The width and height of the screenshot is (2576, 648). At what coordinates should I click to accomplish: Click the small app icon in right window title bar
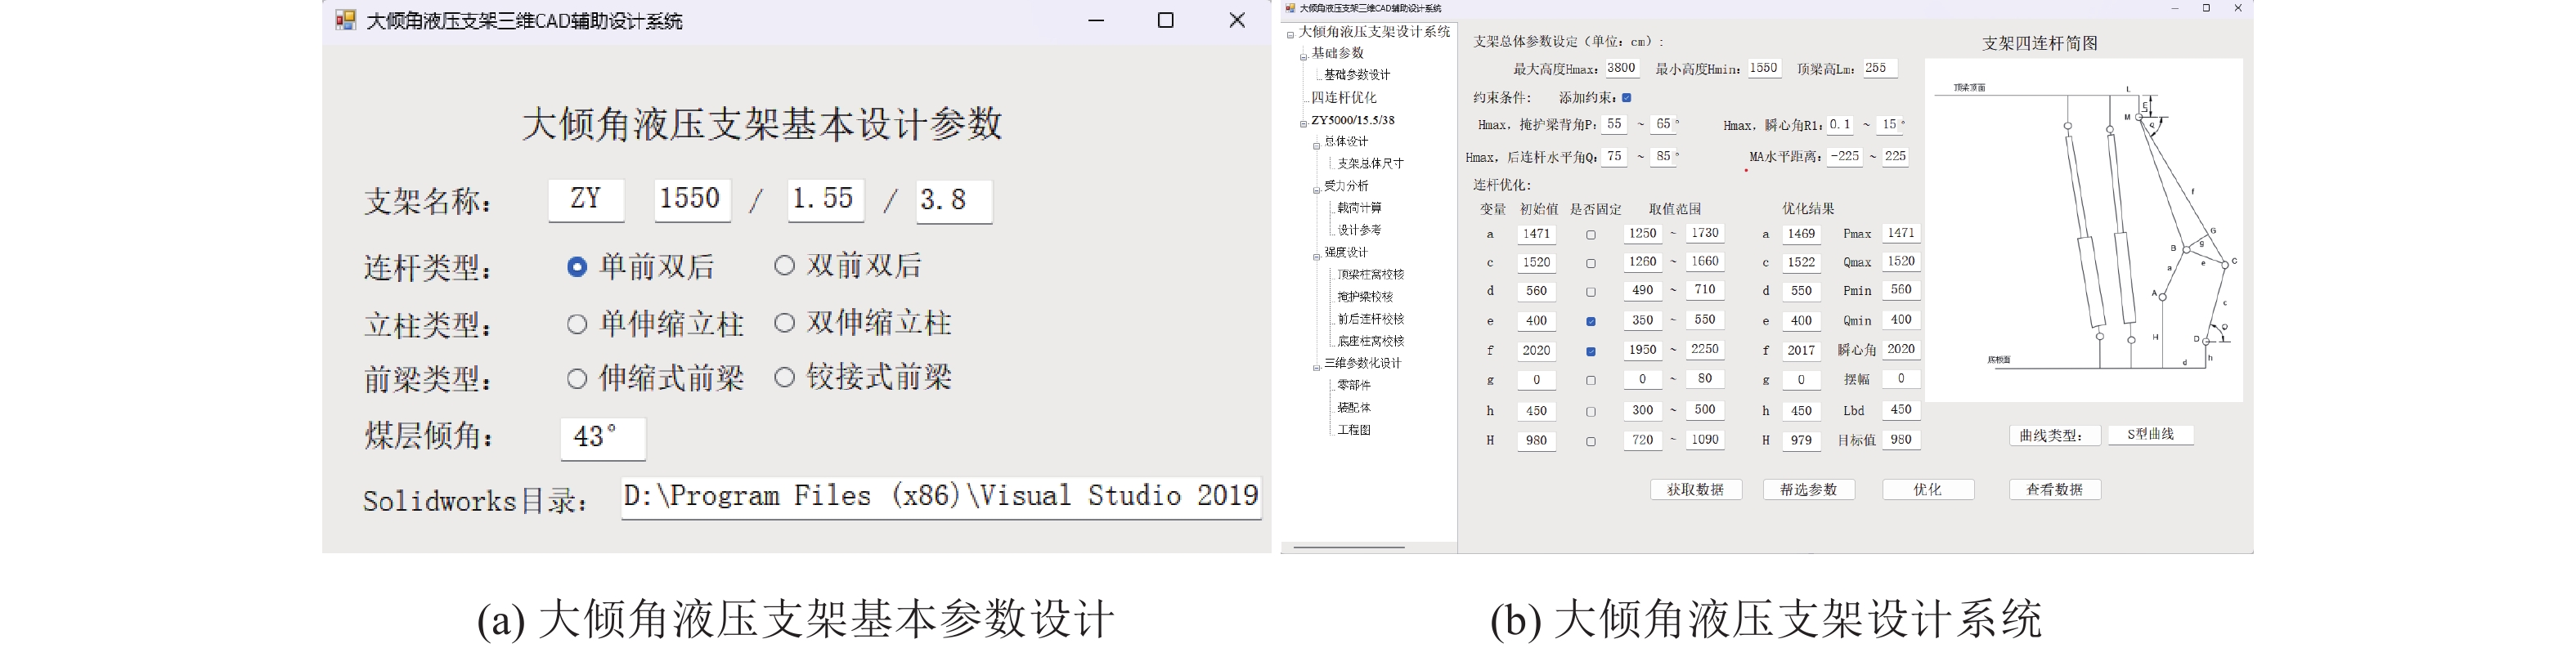[x=1290, y=8]
